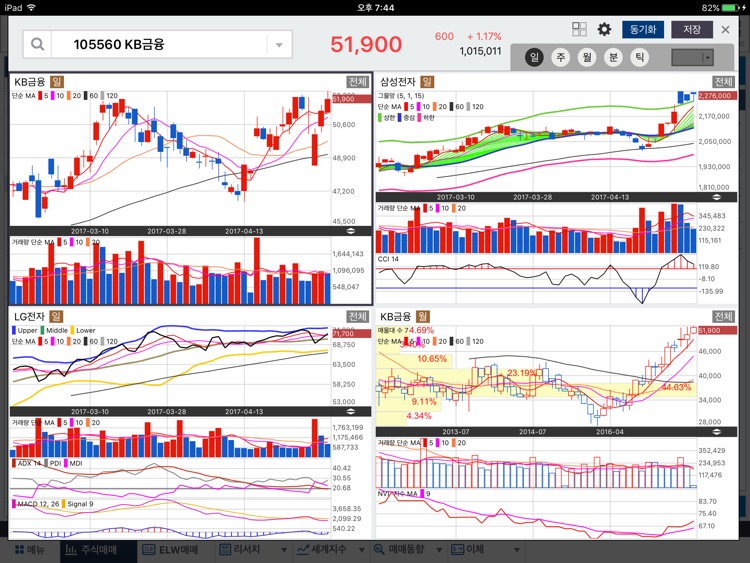Screen dimensions: 750x563
Task: Select the 분 minute period
Action: (613, 57)
